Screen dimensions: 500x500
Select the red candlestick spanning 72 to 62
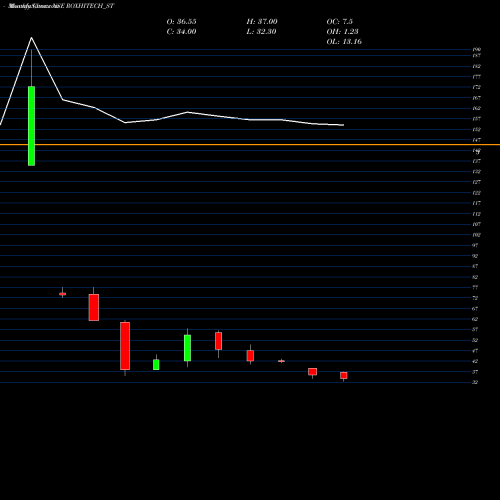coord(94,308)
